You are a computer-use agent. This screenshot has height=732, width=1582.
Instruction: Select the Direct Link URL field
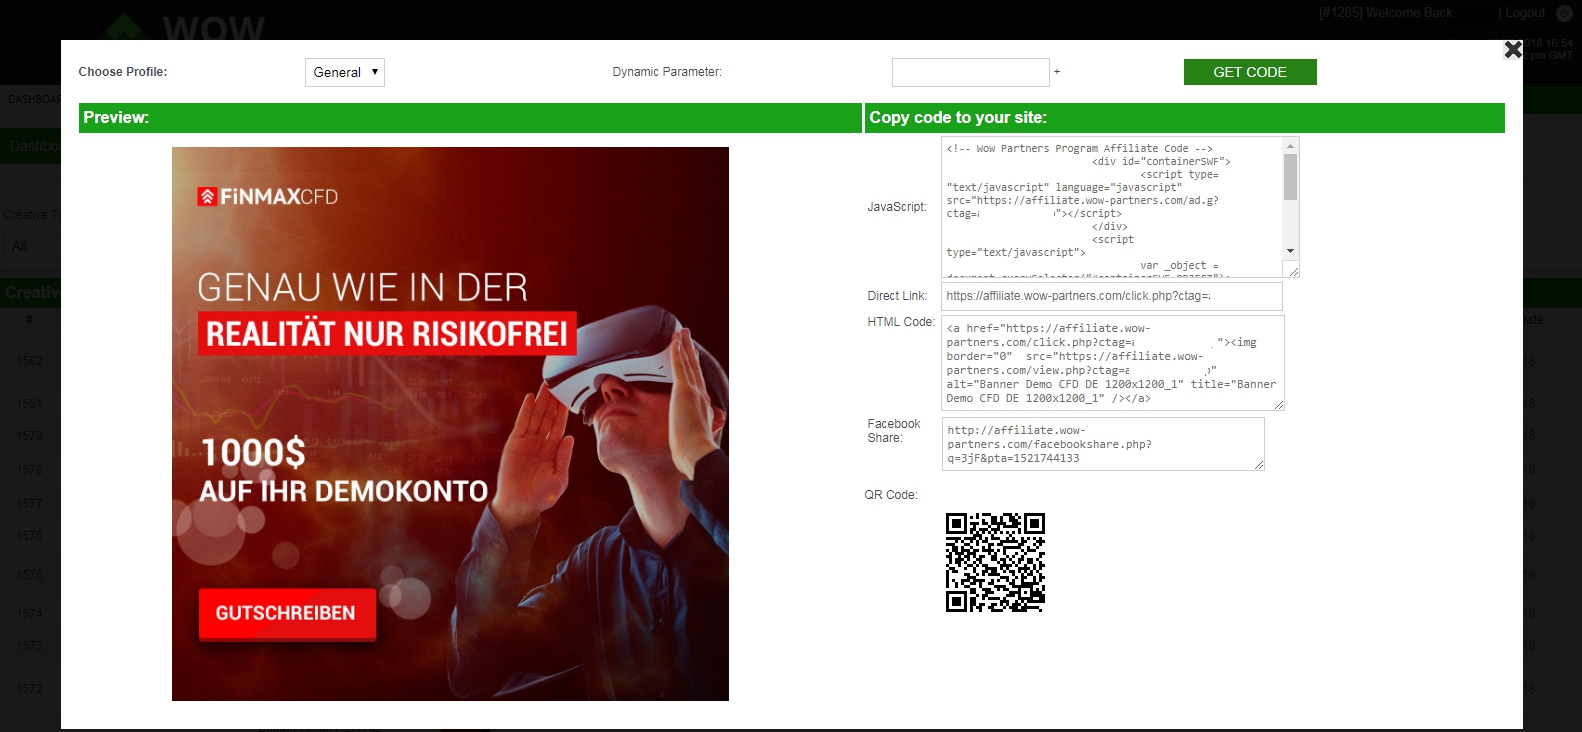(x=1110, y=296)
